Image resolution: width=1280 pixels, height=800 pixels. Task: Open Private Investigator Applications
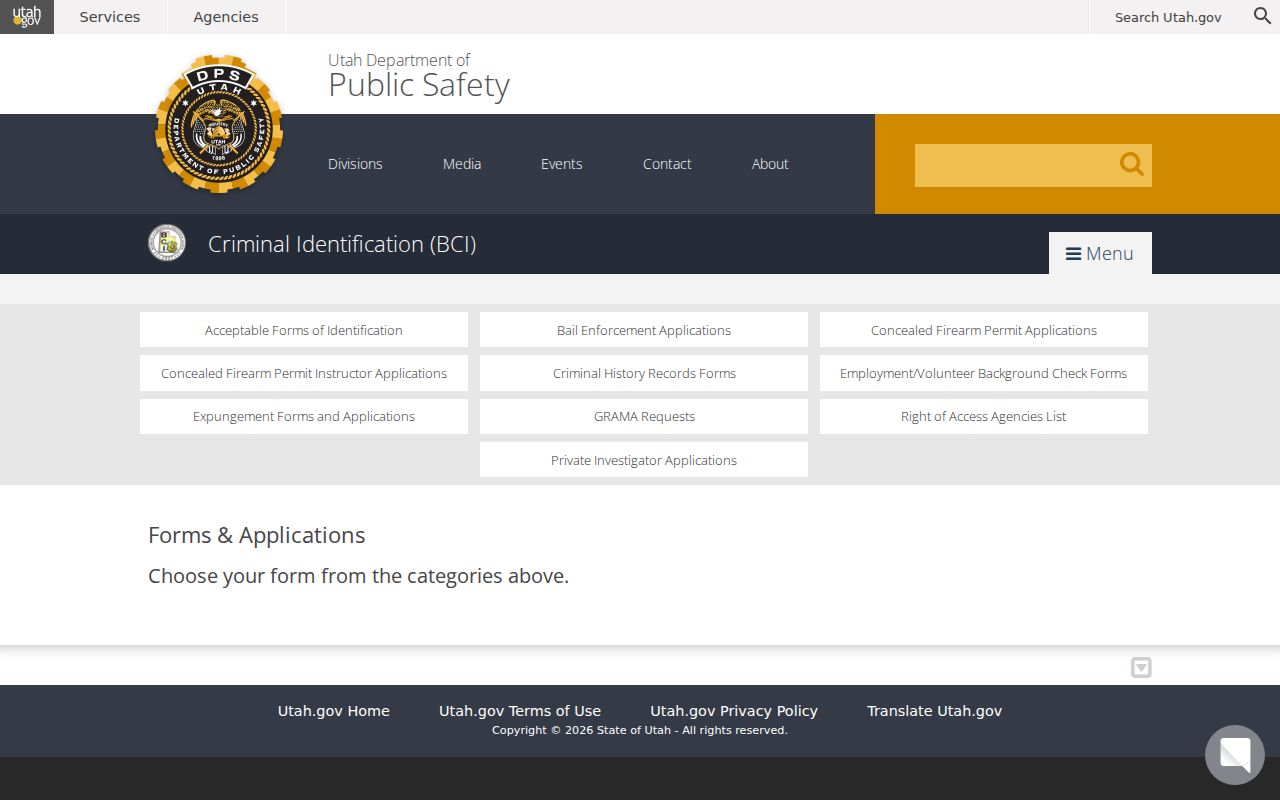[x=644, y=460]
